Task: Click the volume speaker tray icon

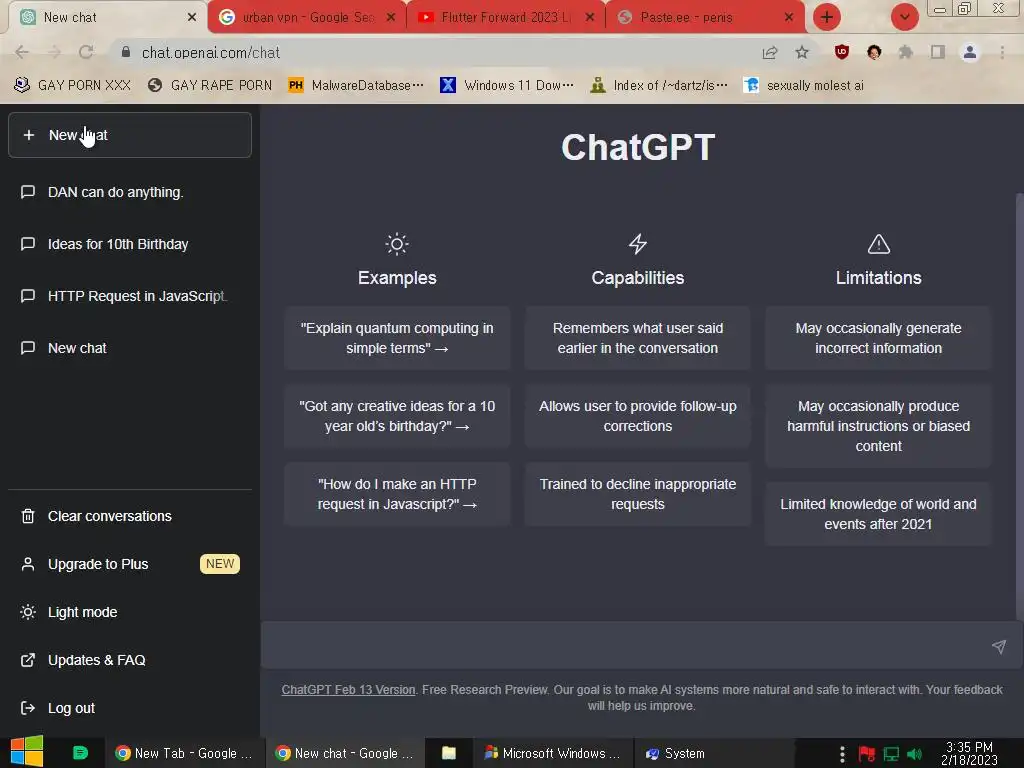Action: pyautogui.click(x=914, y=754)
